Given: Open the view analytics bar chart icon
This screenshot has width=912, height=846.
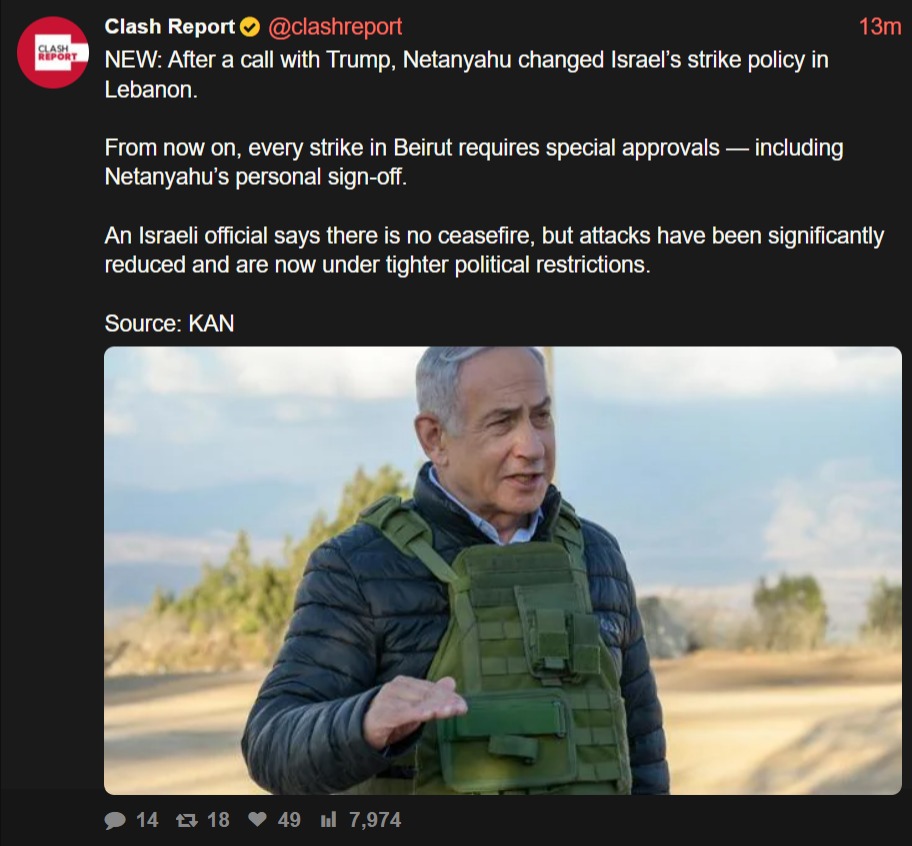Looking at the screenshot, I should pos(328,819).
